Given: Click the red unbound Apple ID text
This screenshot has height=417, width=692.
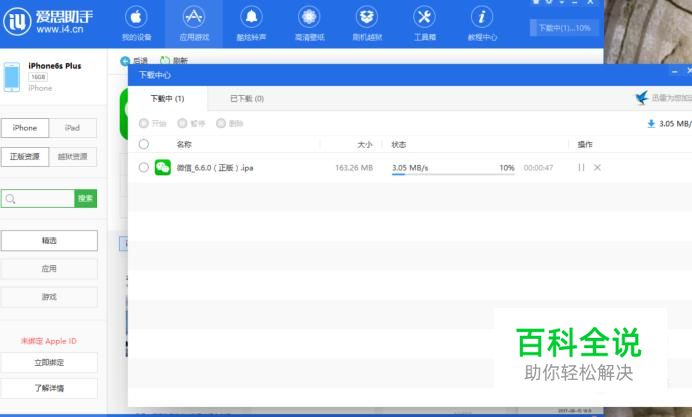Looking at the screenshot, I should (x=49, y=341).
